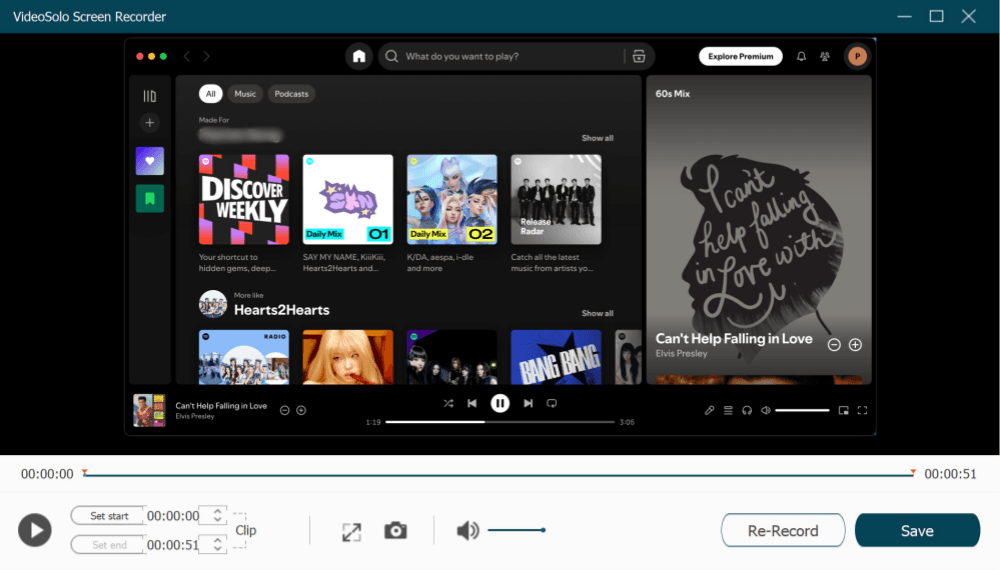Screen dimensions: 1000x570
Task: Click the Clip label
Action: point(246,530)
